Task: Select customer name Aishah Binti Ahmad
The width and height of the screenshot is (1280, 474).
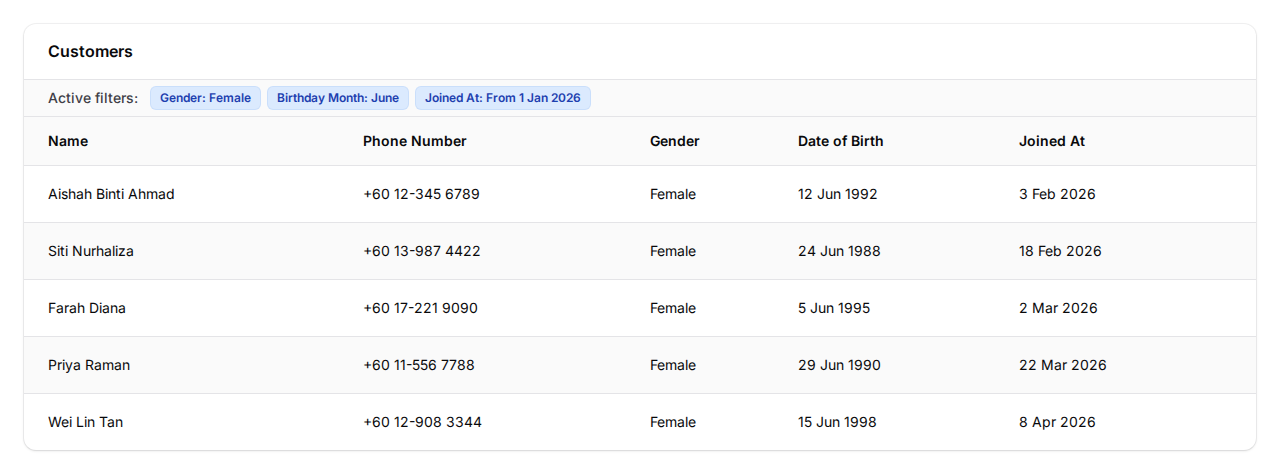Action: point(111,194)
